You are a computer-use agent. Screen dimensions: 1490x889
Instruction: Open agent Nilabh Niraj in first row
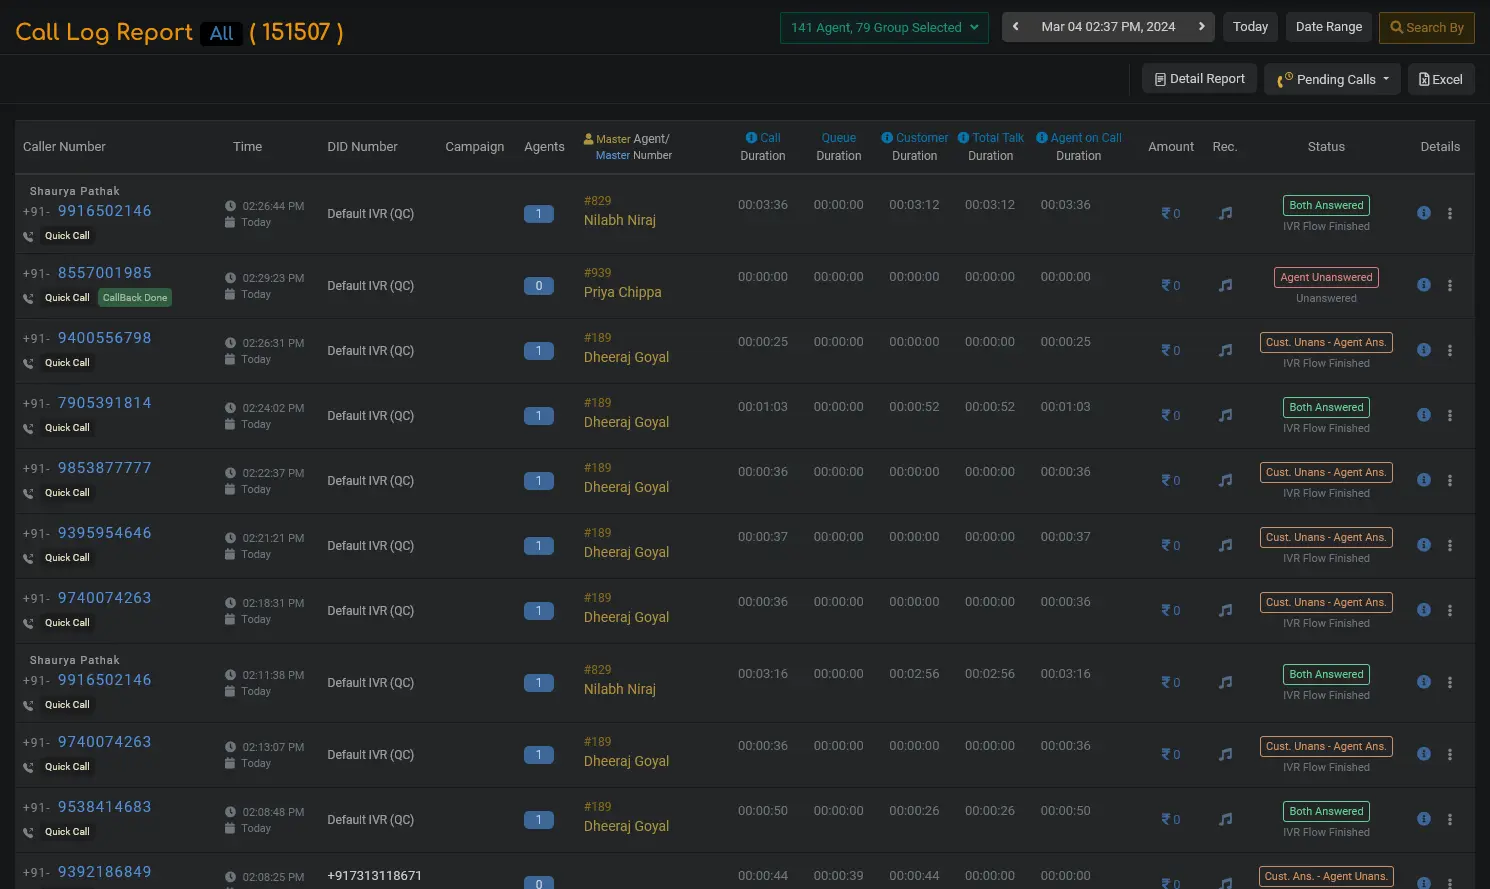(620, 220)
